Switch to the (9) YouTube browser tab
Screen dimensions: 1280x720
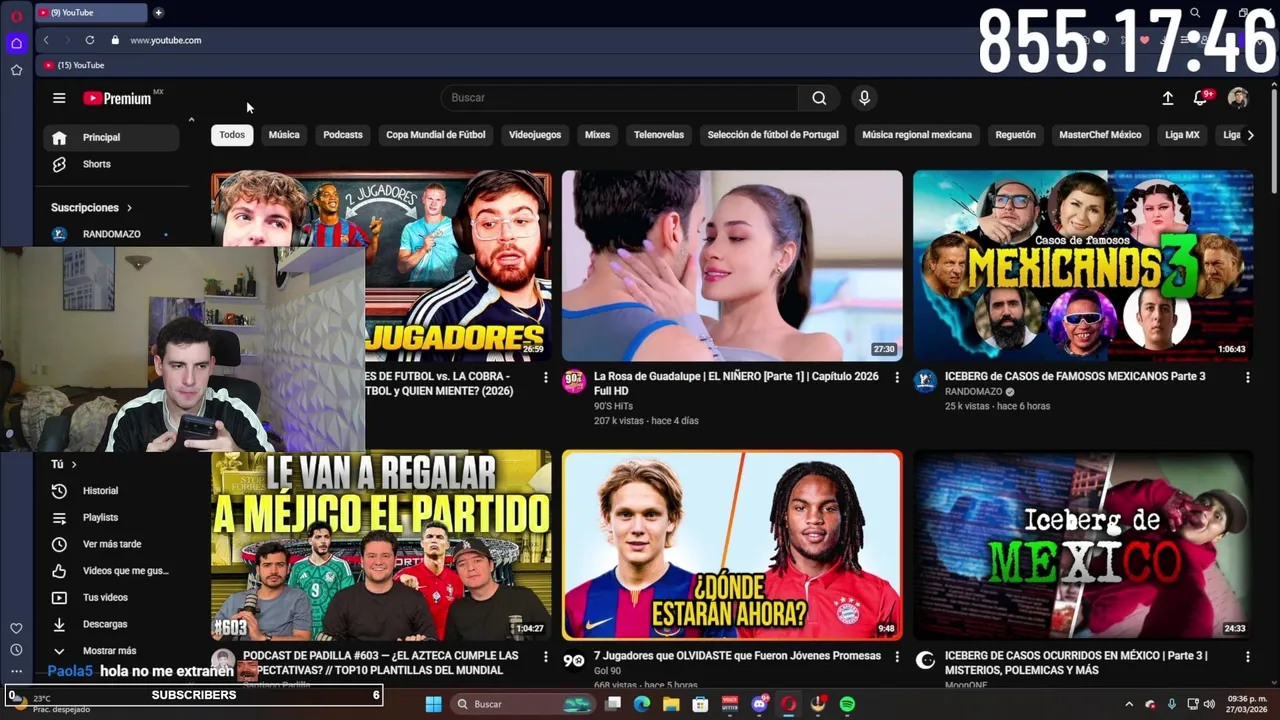[x=90, y=13]
